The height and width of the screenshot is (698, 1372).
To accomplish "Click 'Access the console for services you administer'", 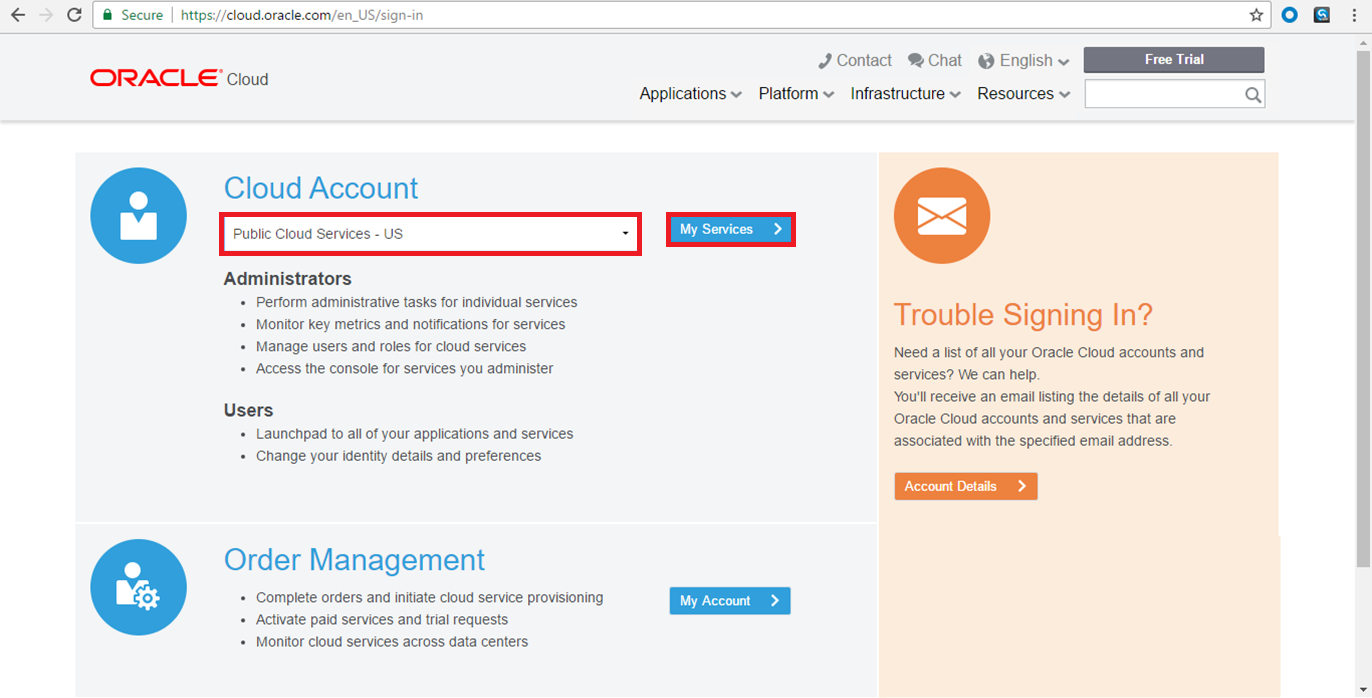I will [x=405, y=368].
